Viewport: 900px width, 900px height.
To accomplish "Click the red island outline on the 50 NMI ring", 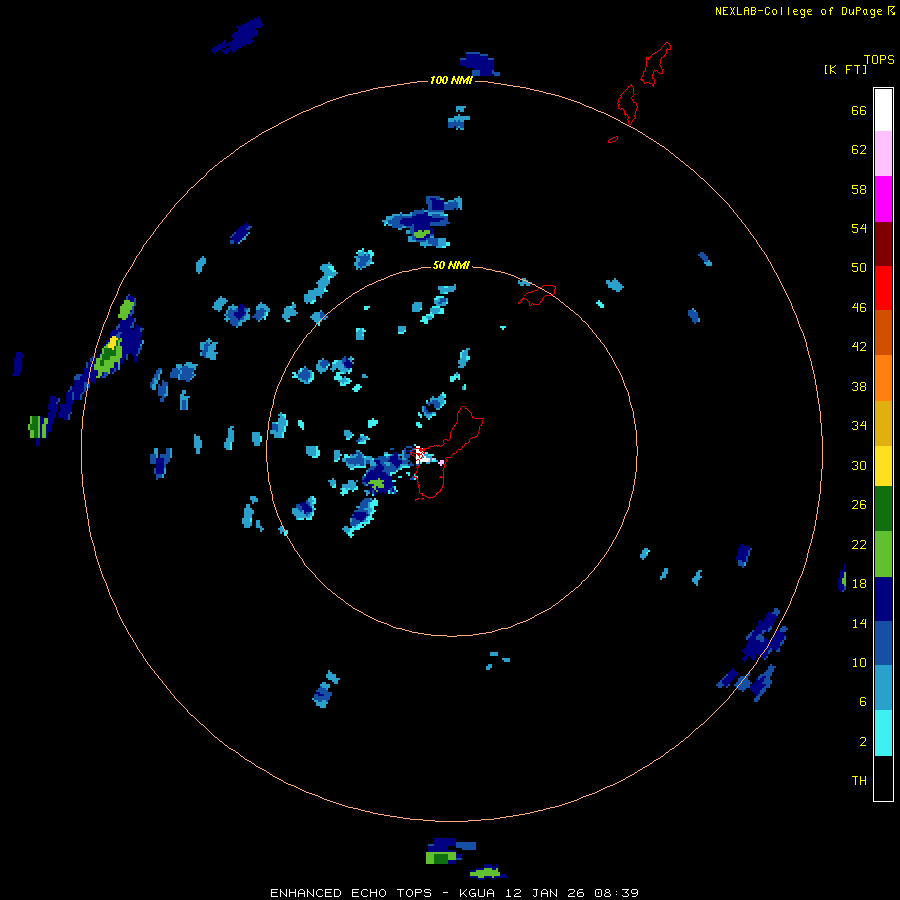I will pos(537,294).
